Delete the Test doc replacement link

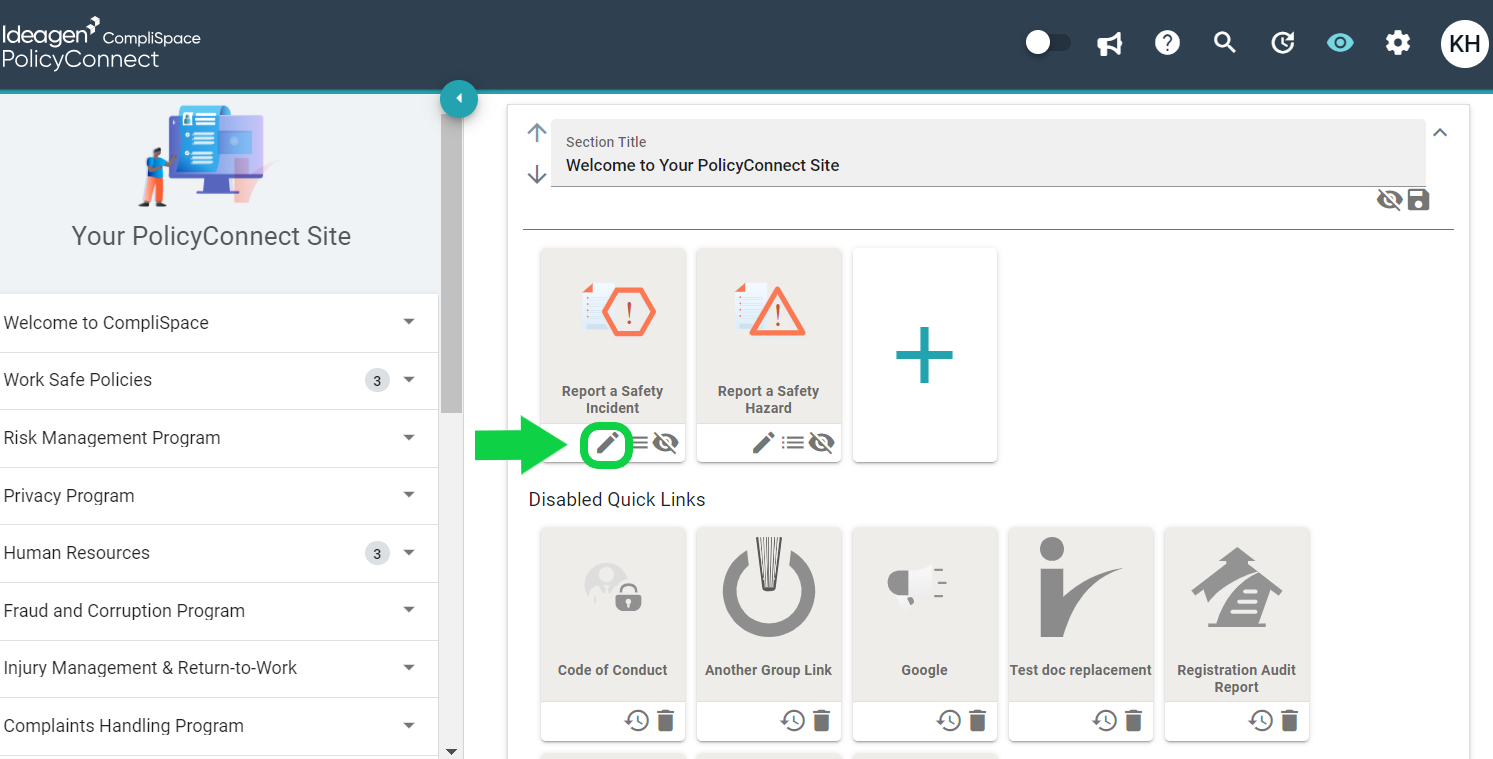[x=1134, y=720]
